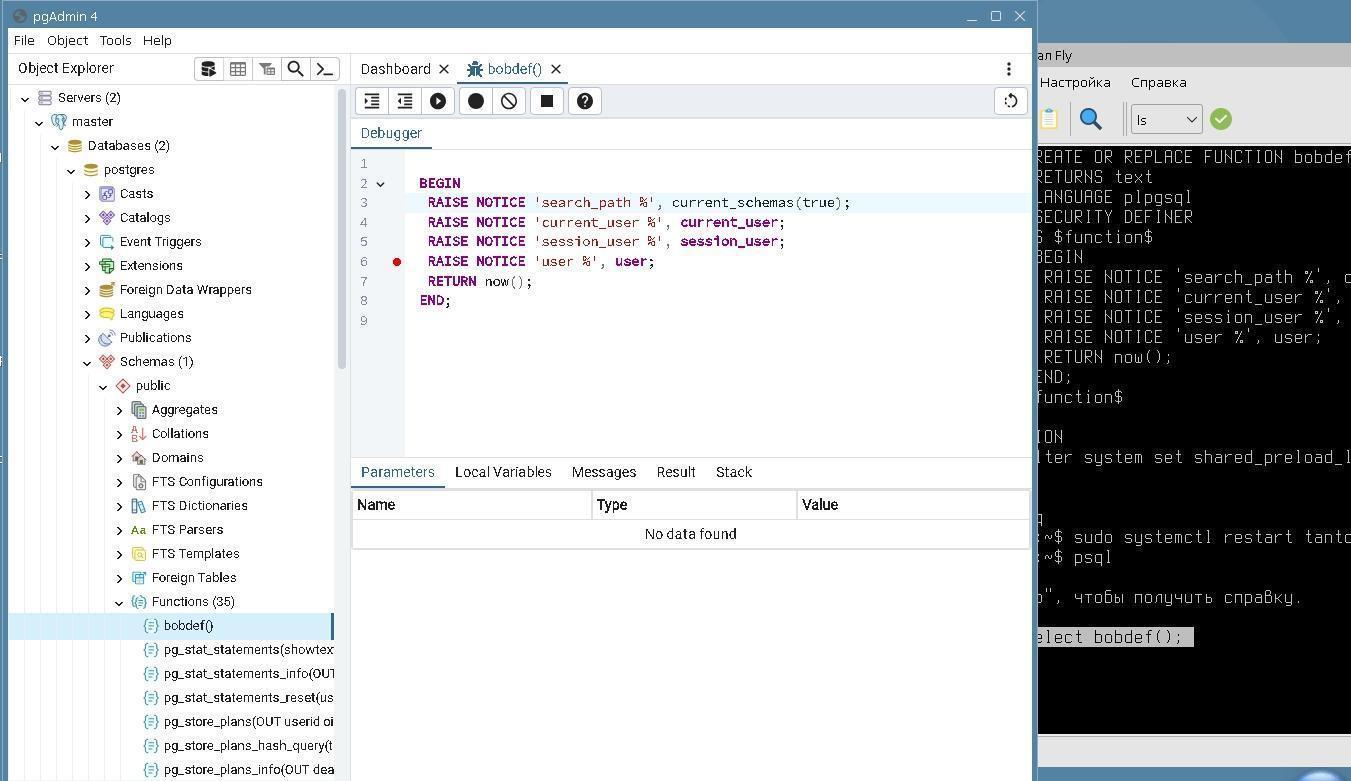Stop the debugging session
Screen dimensions: 1351x781
[547, 101]
